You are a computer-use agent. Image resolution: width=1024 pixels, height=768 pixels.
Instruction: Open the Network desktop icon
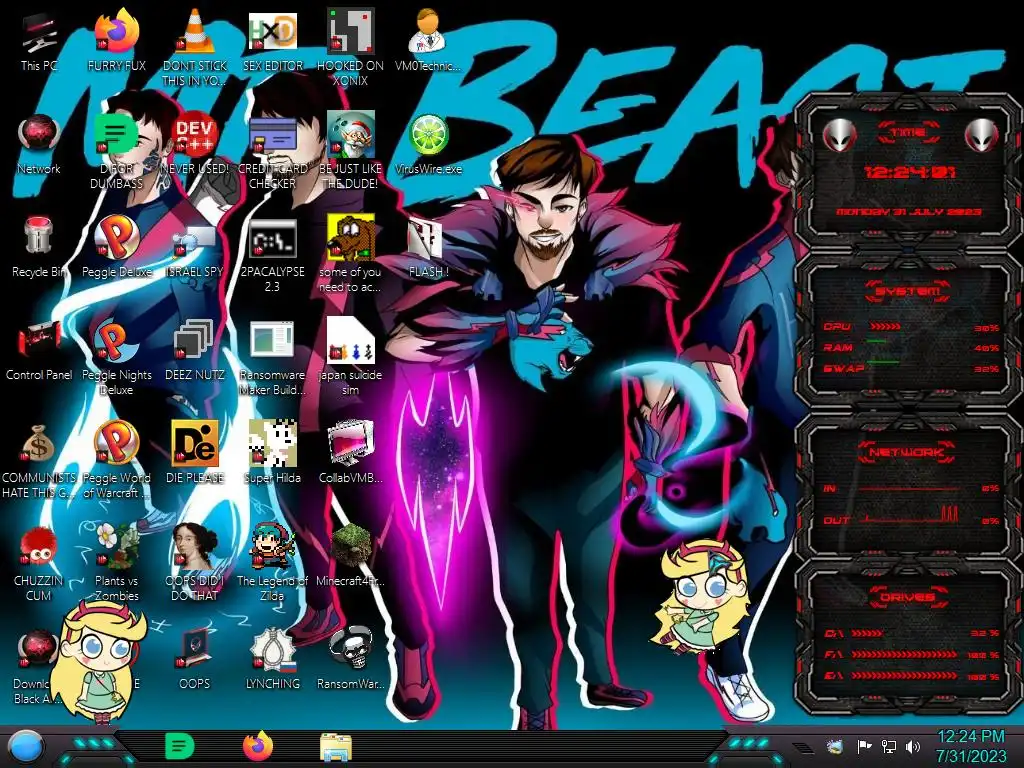coord(39,142)
